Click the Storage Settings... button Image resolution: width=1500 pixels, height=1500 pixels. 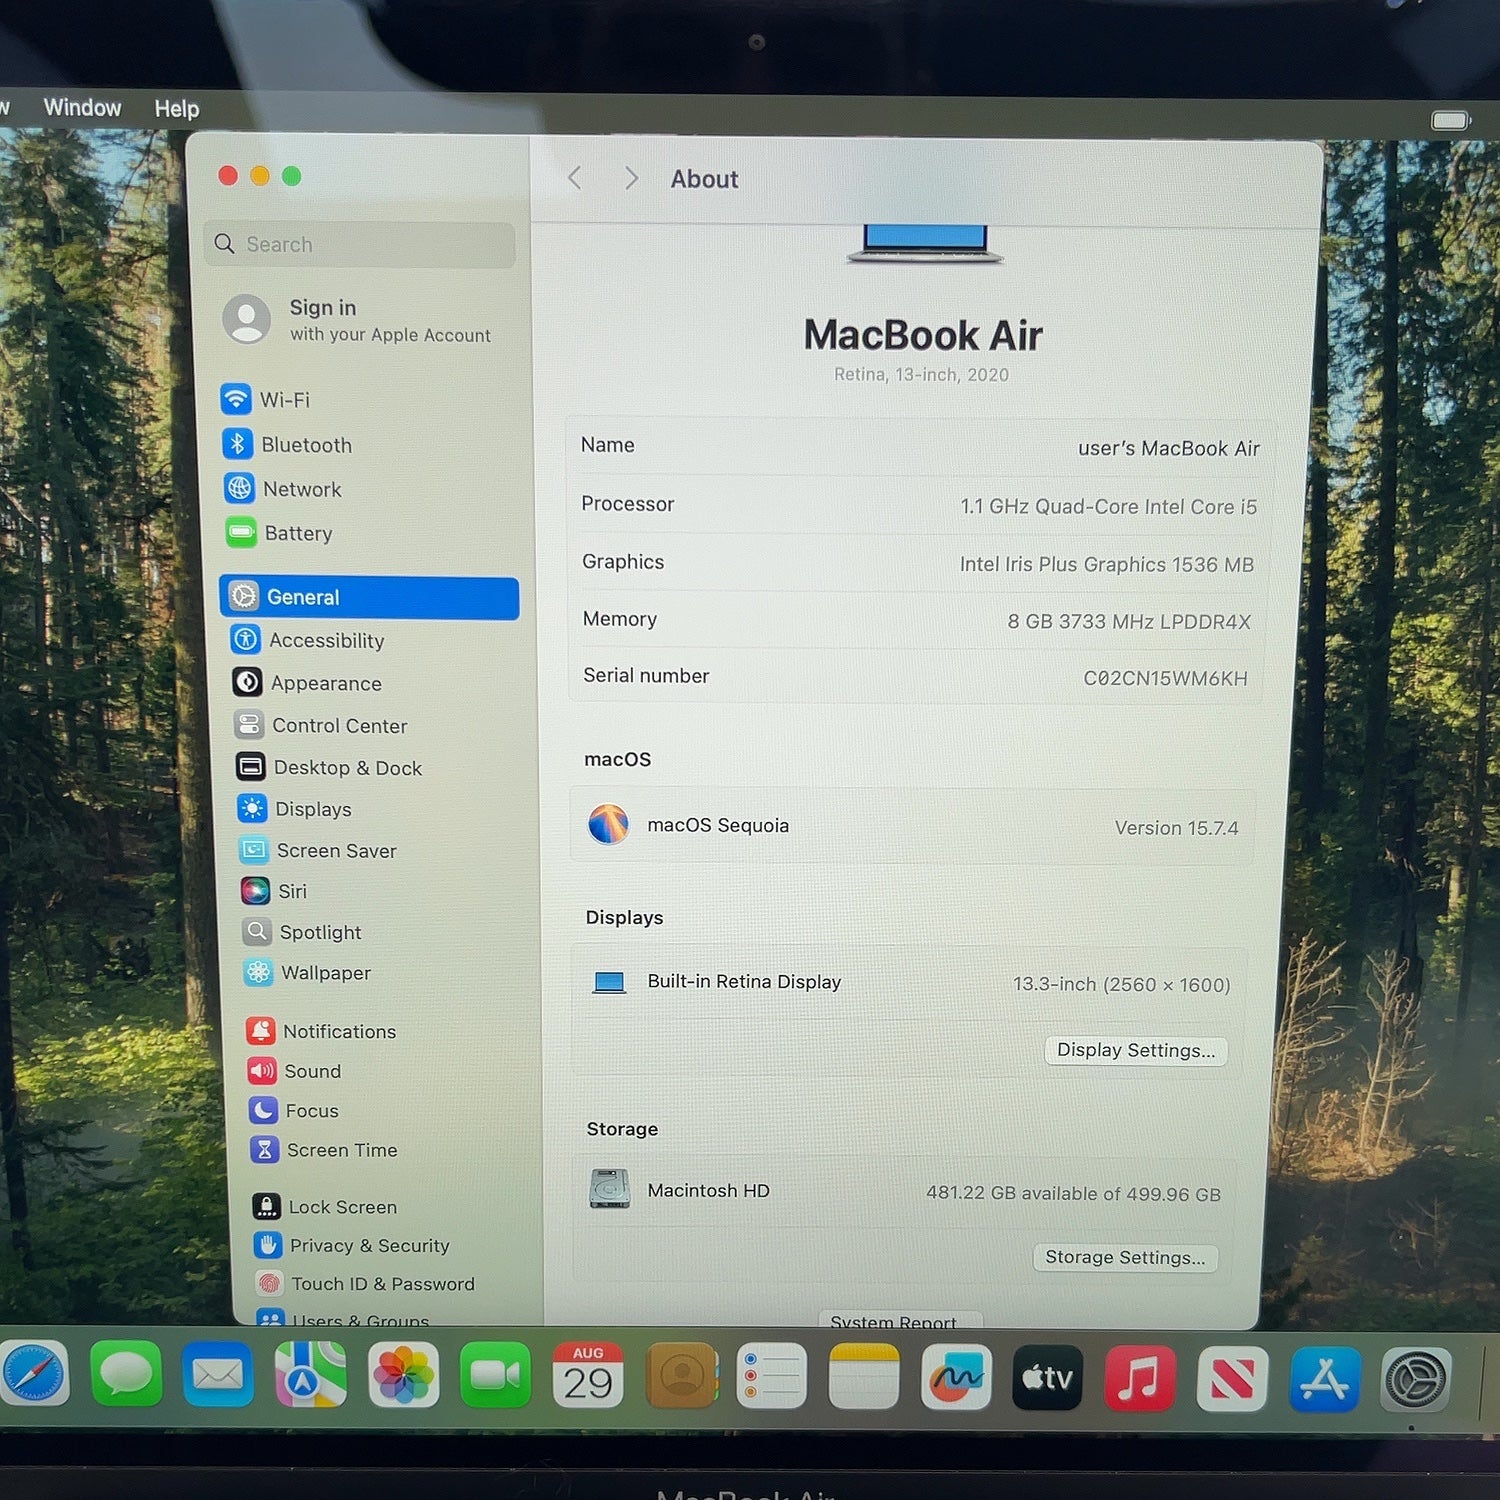[1125, 1257]
